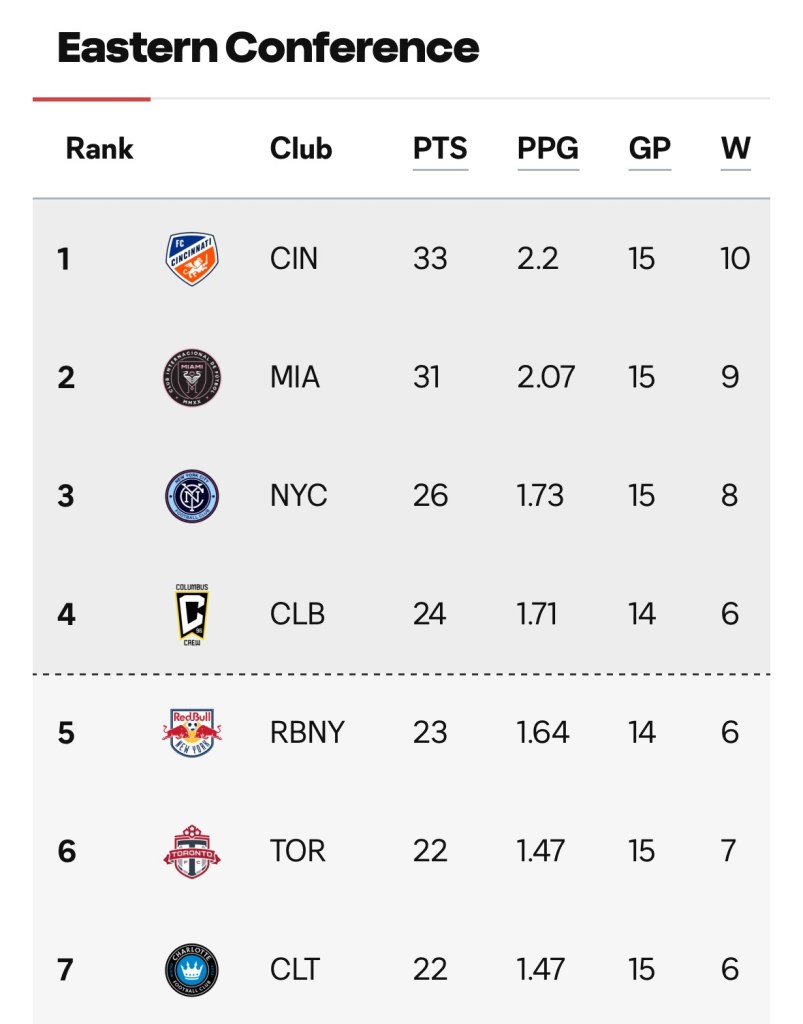
Task: Click the Inter Miami club logo
Action: [191, 377]
